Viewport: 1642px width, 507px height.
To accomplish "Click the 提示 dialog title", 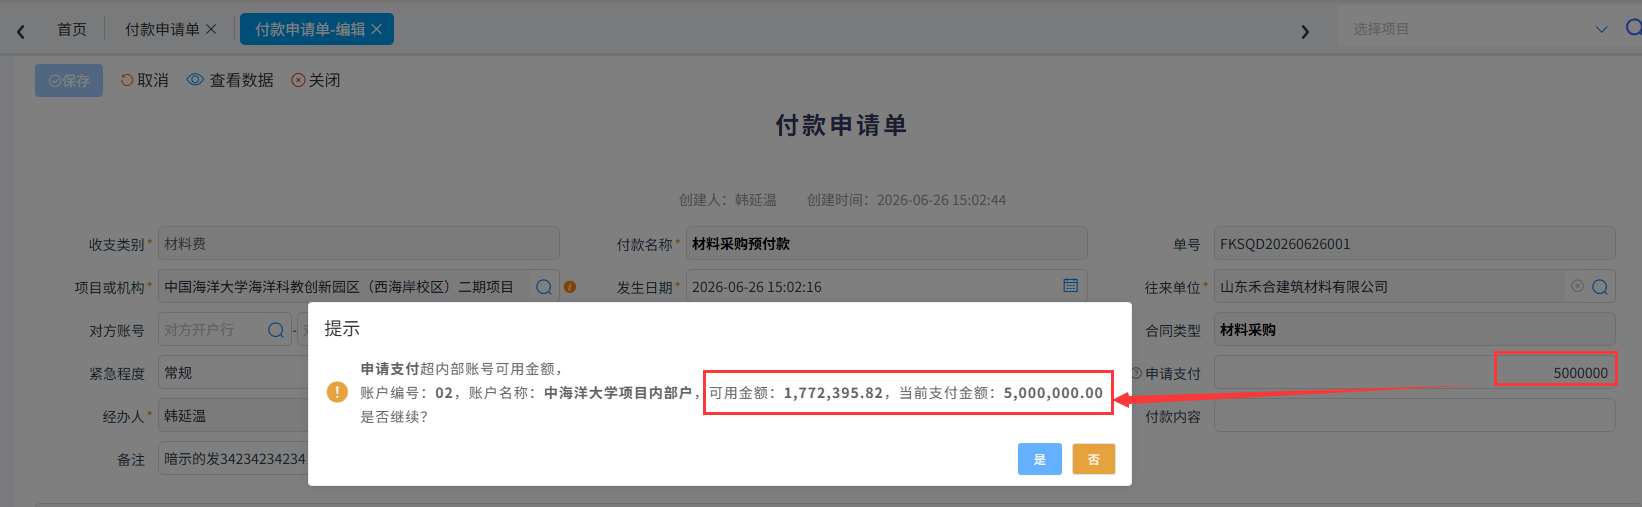I will 342,329.
